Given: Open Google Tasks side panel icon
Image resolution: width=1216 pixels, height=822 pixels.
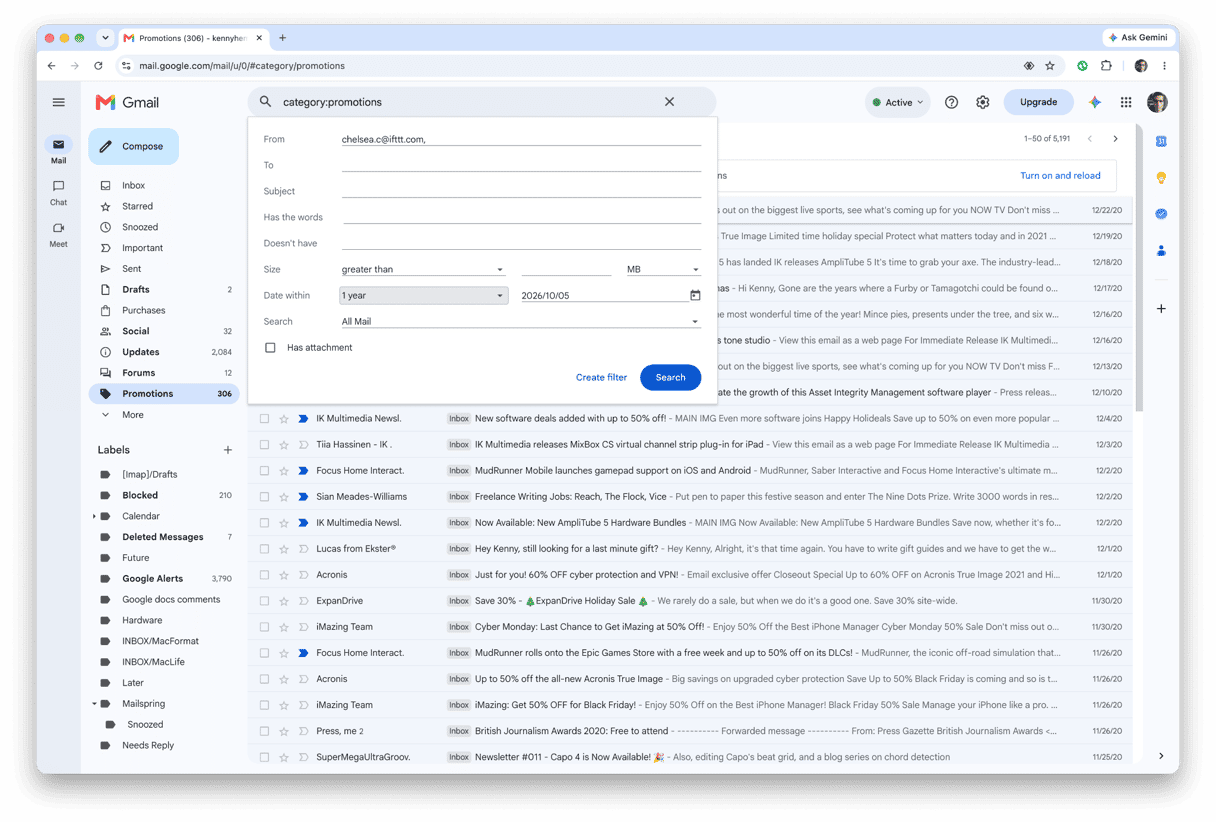Looking at the screenshot, I should click(1161, 214).
